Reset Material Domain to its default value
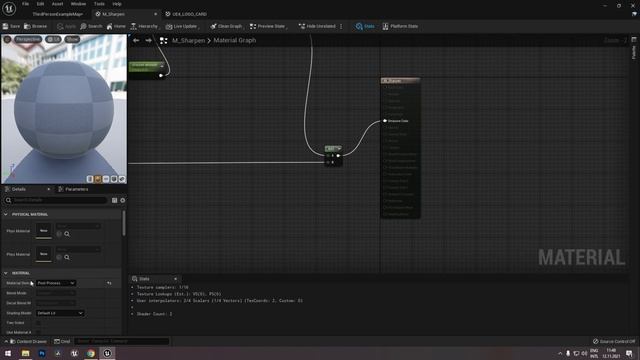Image resolution: width=640 pixels, height=360 pixels. 109,283
